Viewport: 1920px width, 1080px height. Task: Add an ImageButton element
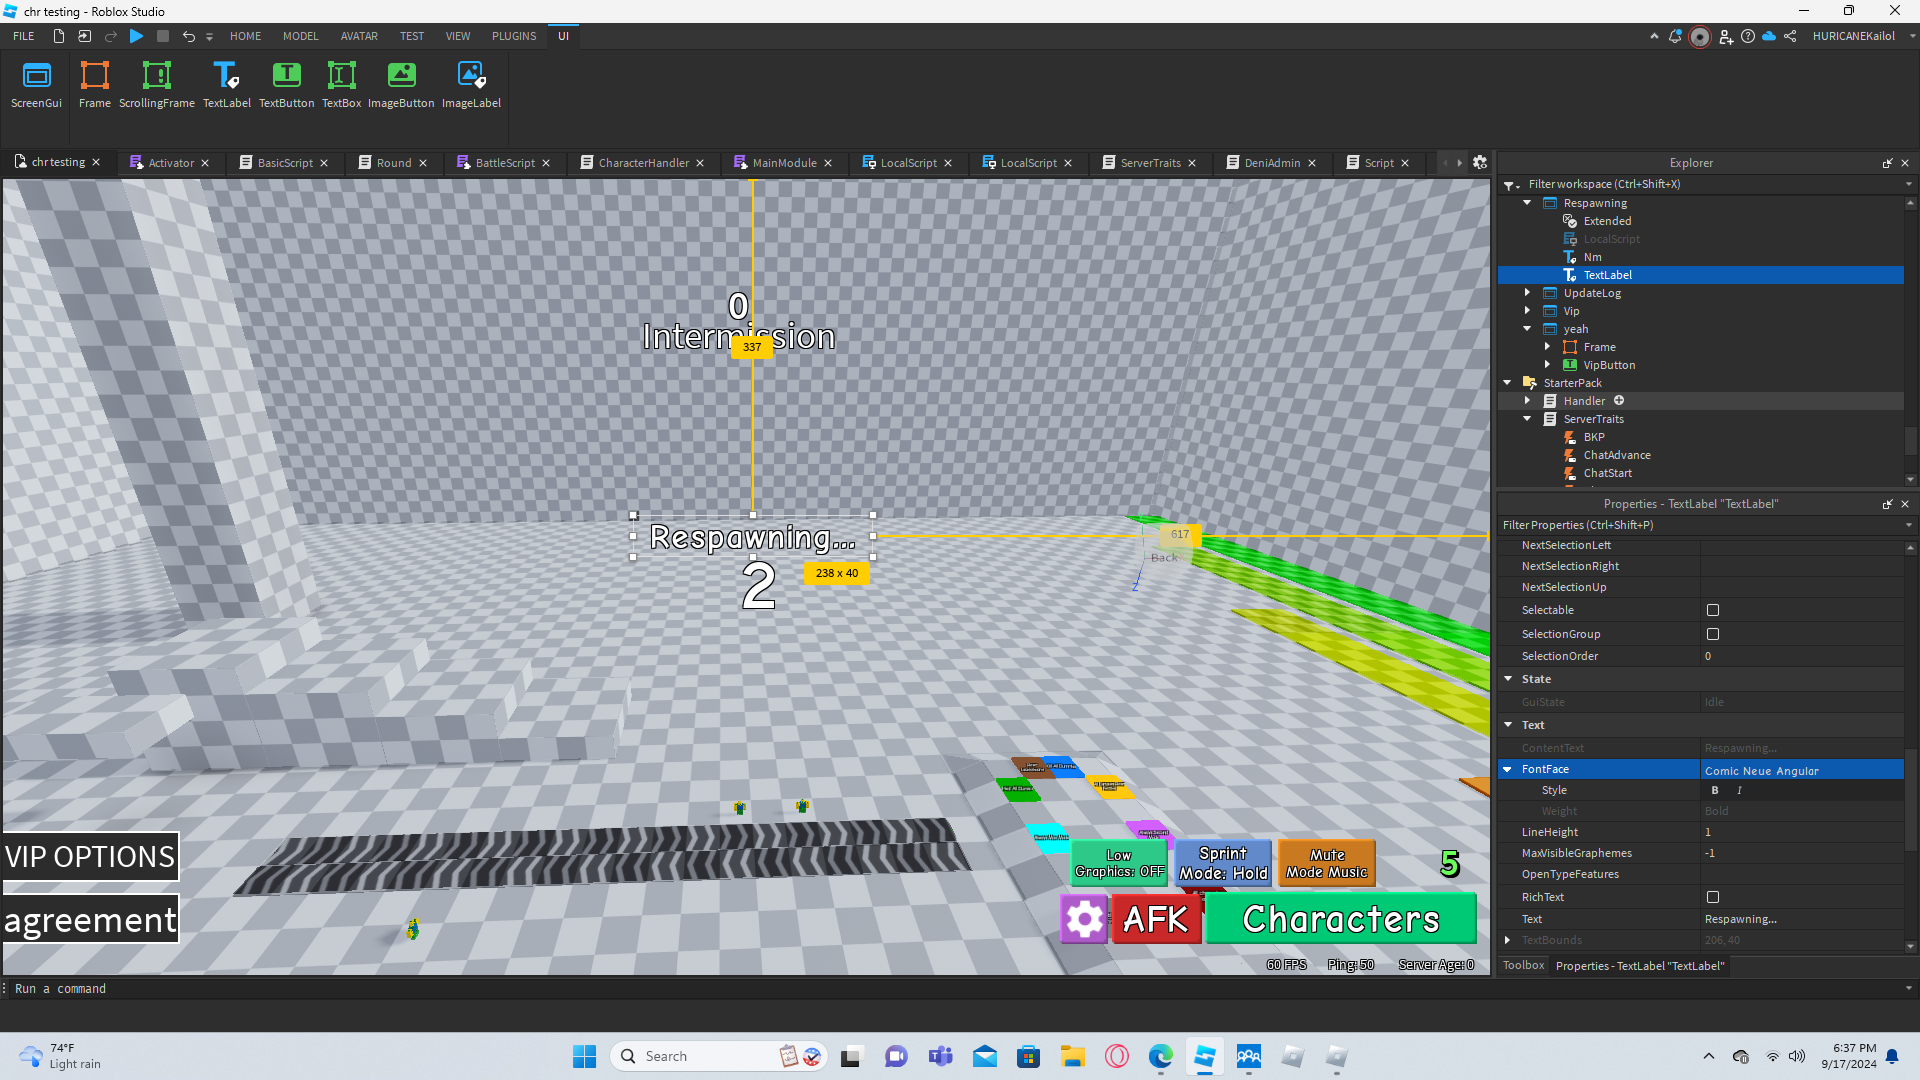coord(401,84)
